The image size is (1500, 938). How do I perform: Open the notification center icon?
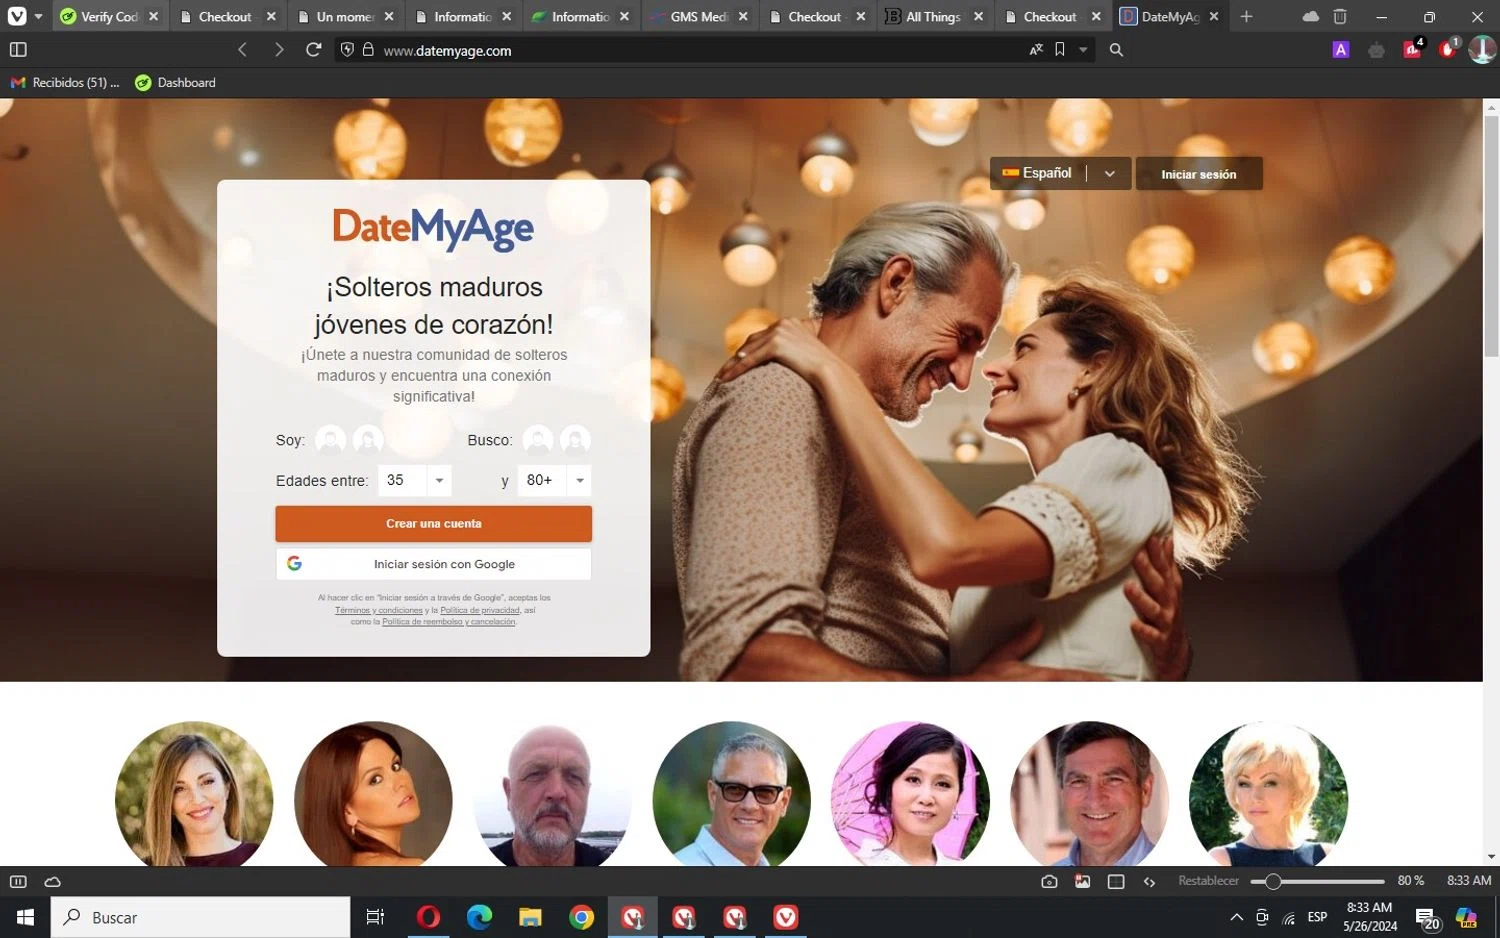(x=1427, y=919)
